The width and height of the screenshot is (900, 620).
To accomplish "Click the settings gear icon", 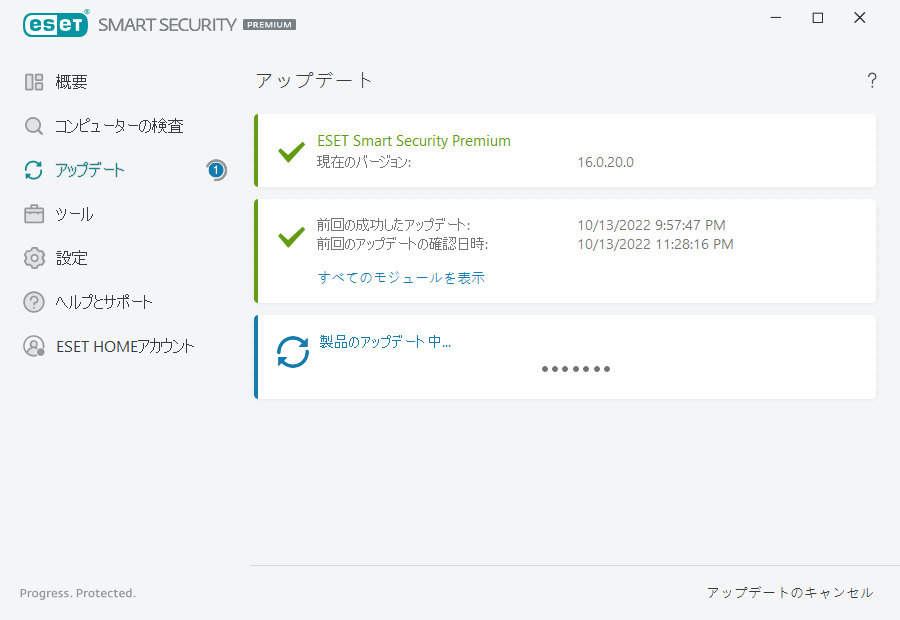I will (34, 258).
